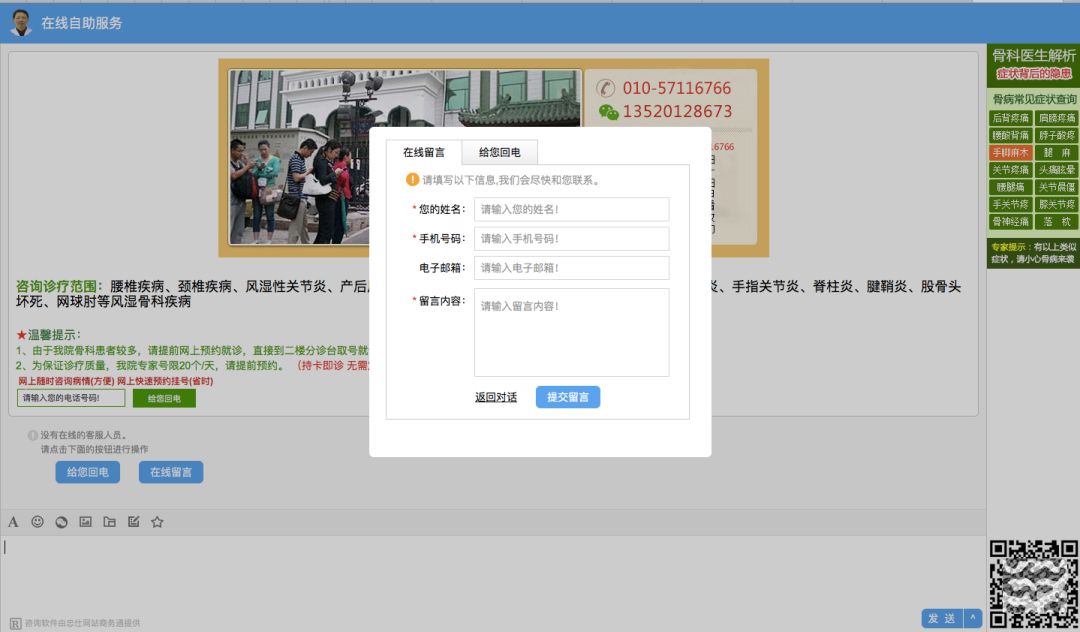This screenshot has width=1080, height=632.
Task: Click the star favorite icon
Action: [x=157, y=521]
